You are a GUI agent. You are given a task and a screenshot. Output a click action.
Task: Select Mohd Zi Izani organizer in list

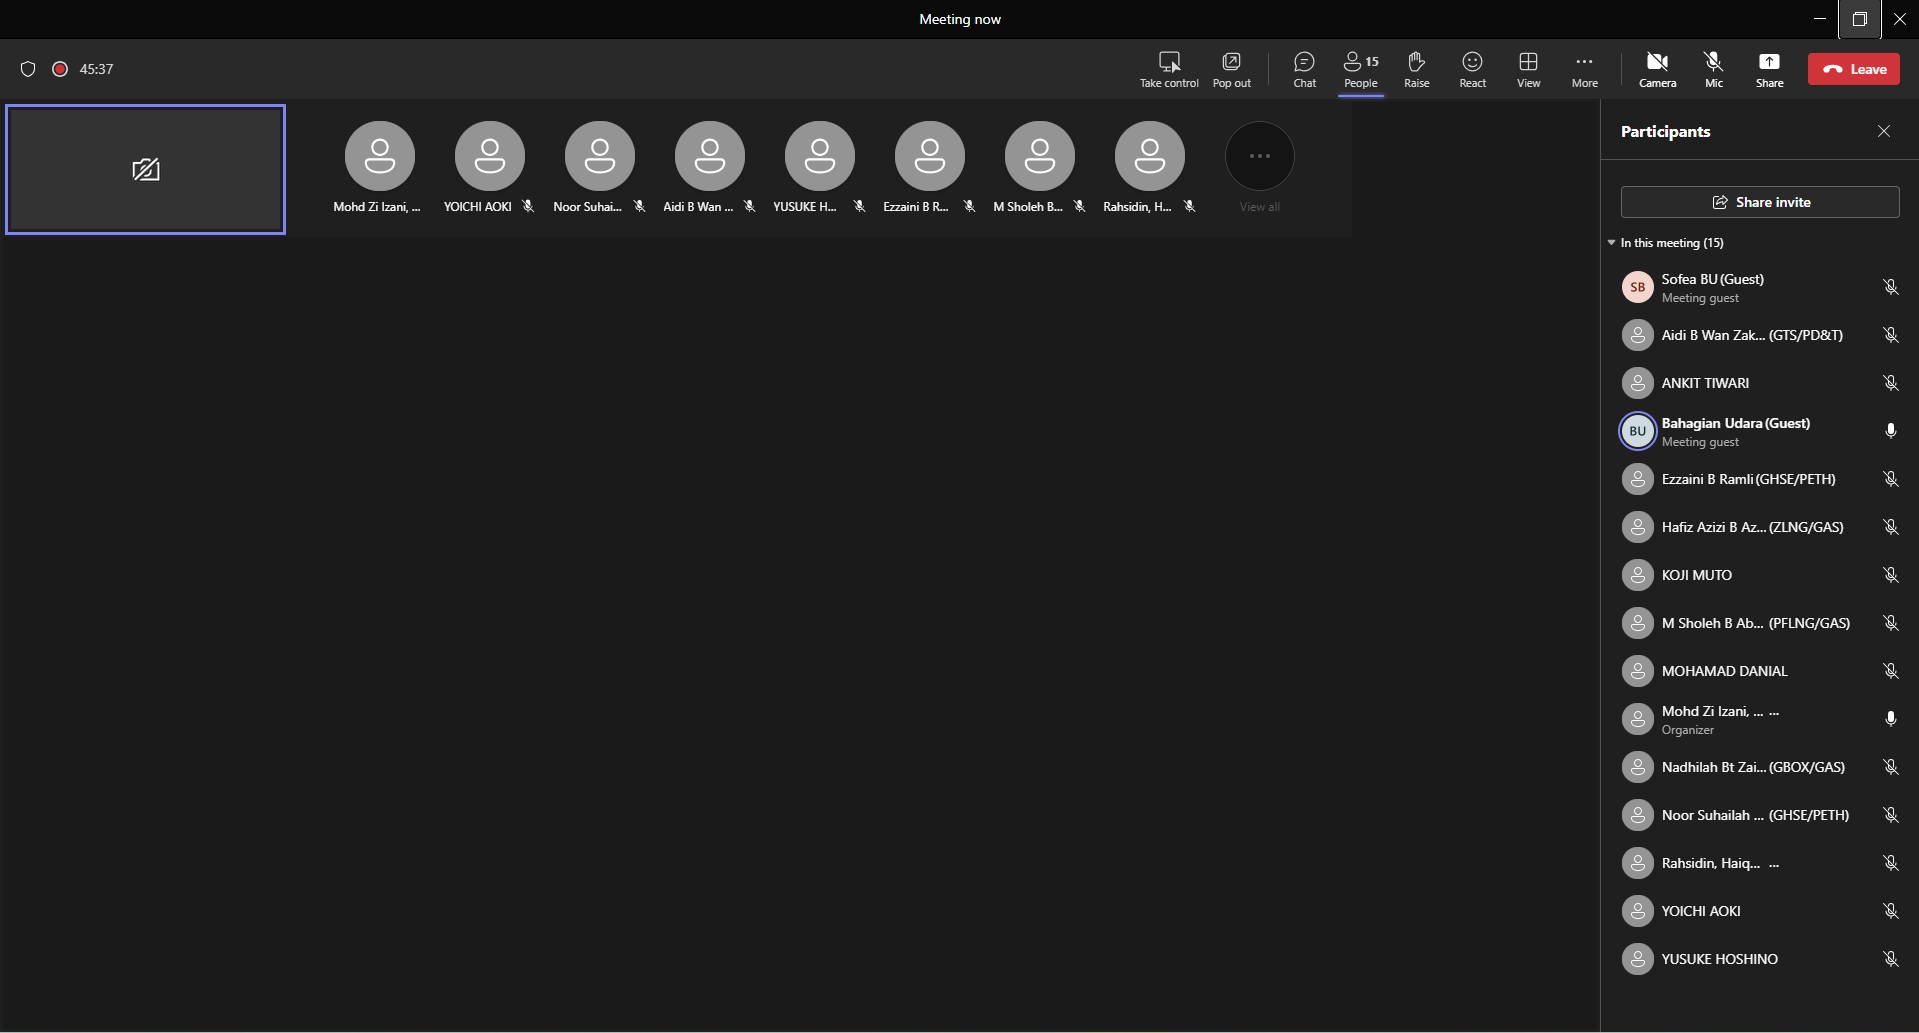(1759, 719)
